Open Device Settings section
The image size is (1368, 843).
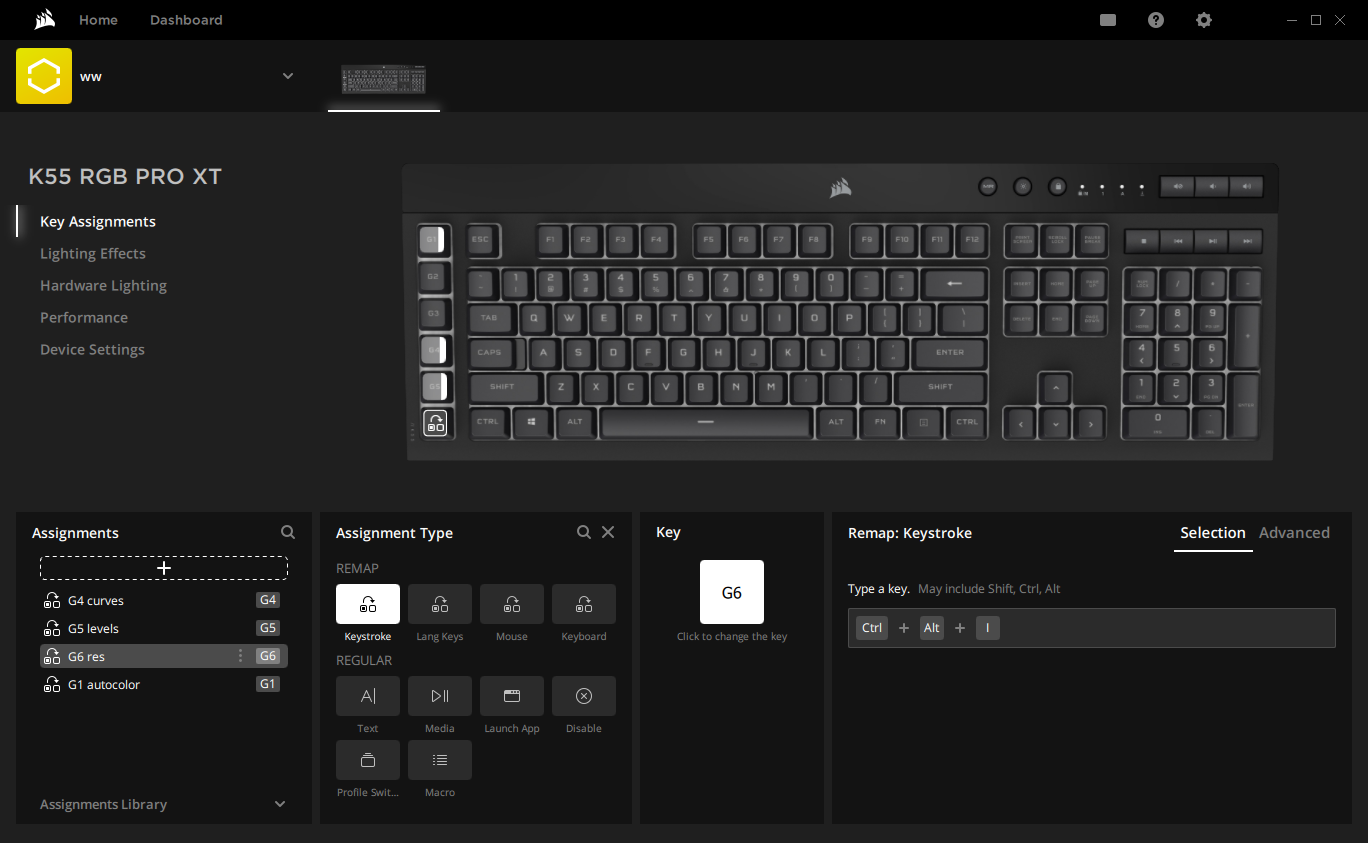[x=92, y=350]
